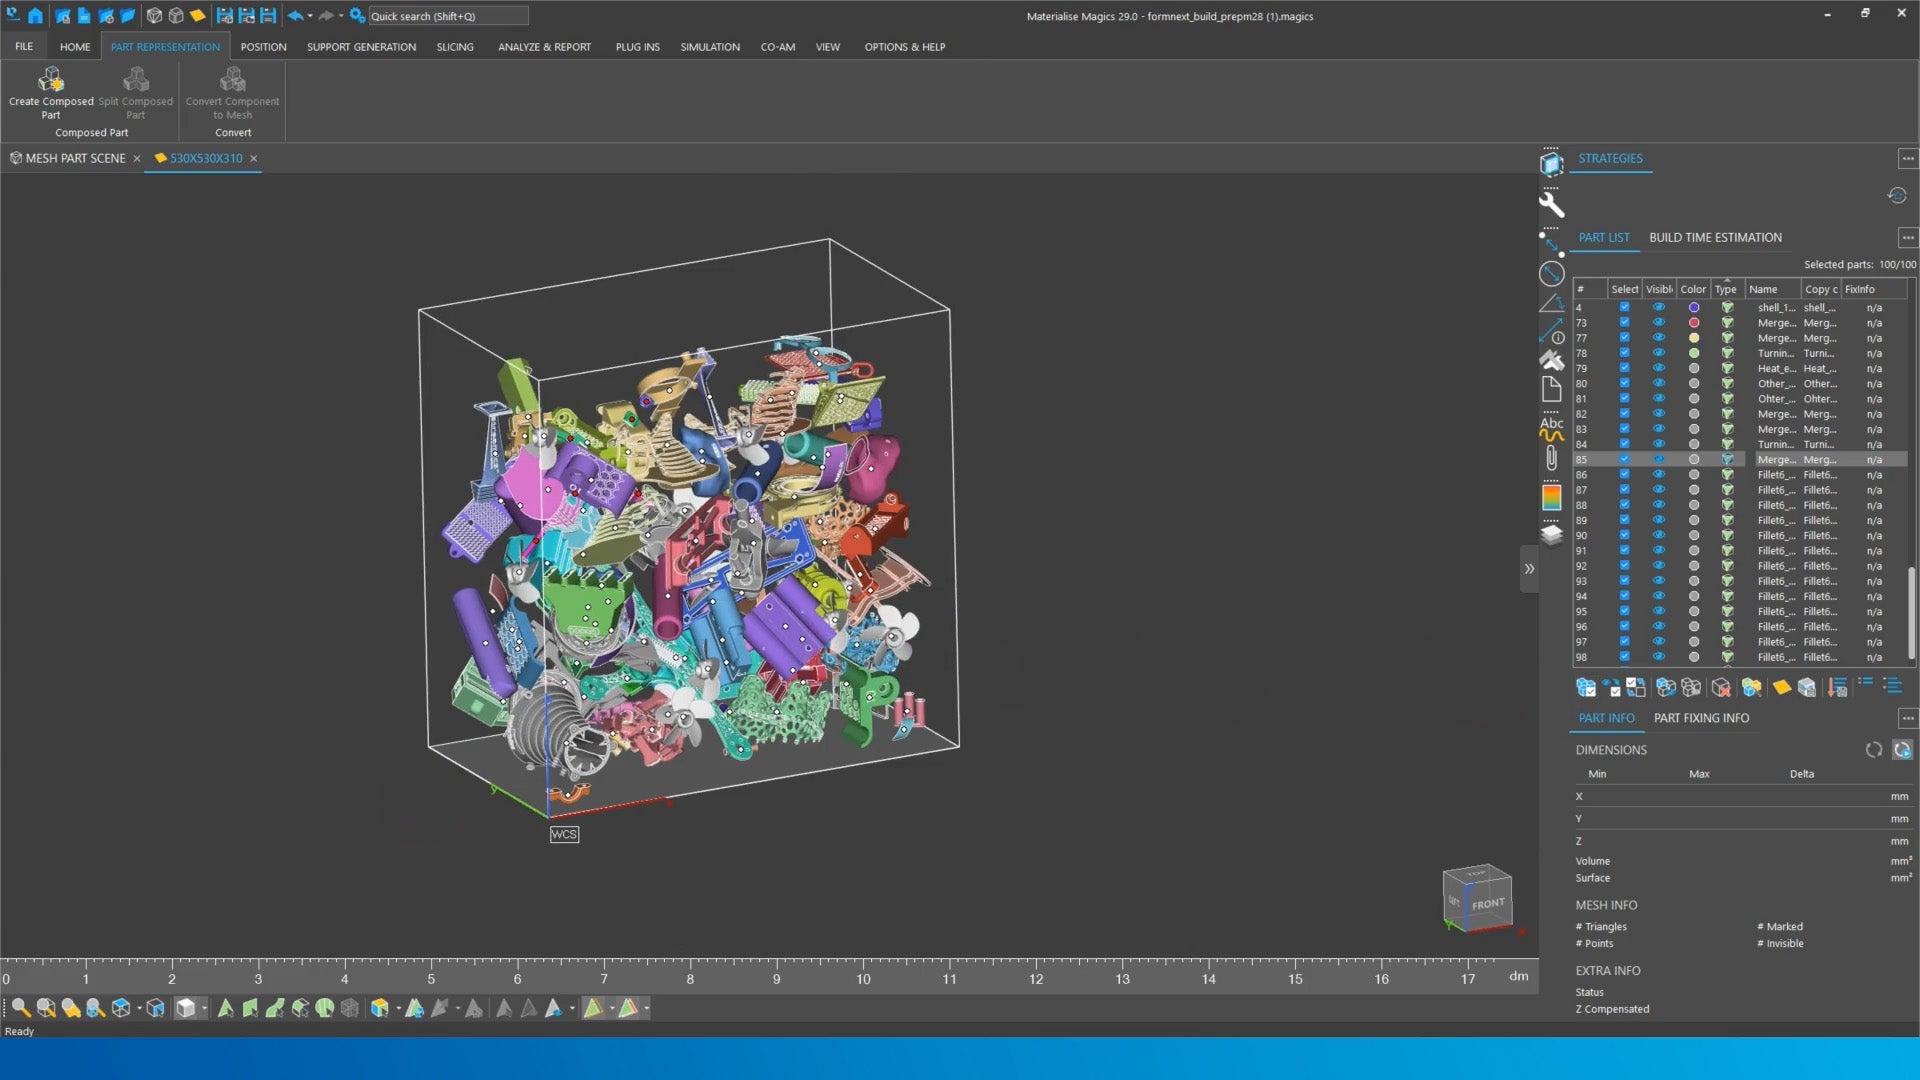Screen dimensions: 1920x1080
Task: Open the Support Generation ribbon tab
Action: [361, 47]
